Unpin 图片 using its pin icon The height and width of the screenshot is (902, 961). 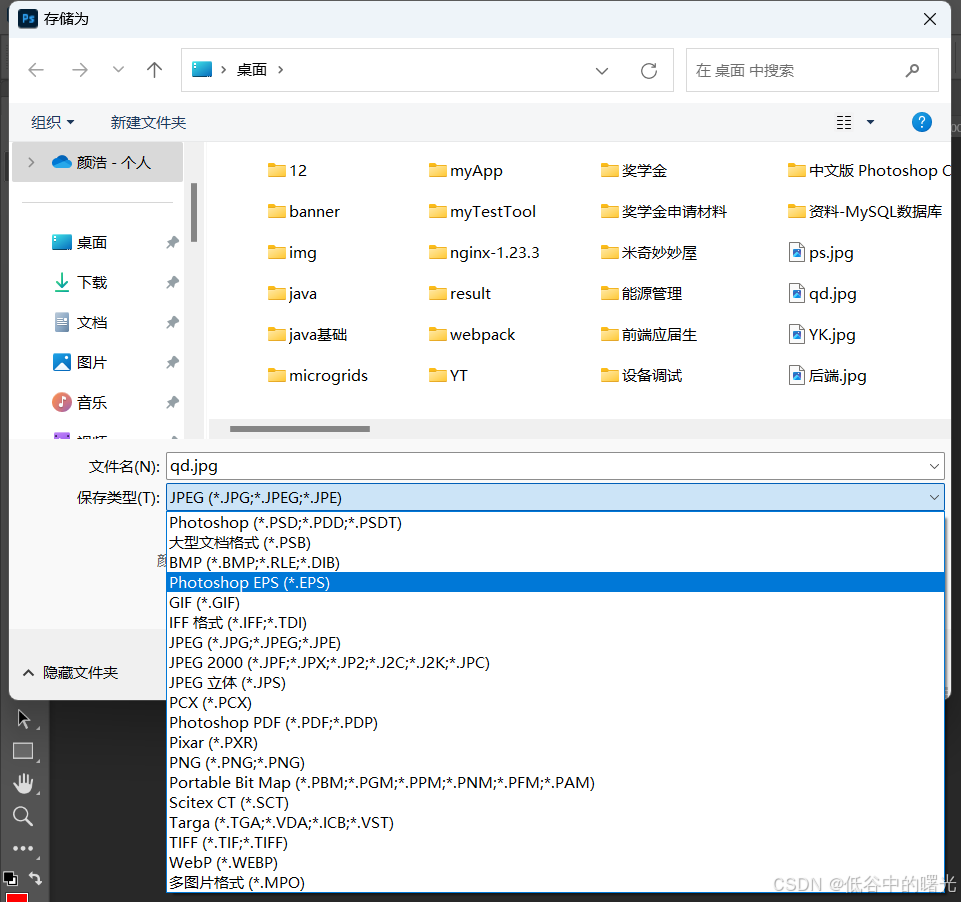(172, 363)
